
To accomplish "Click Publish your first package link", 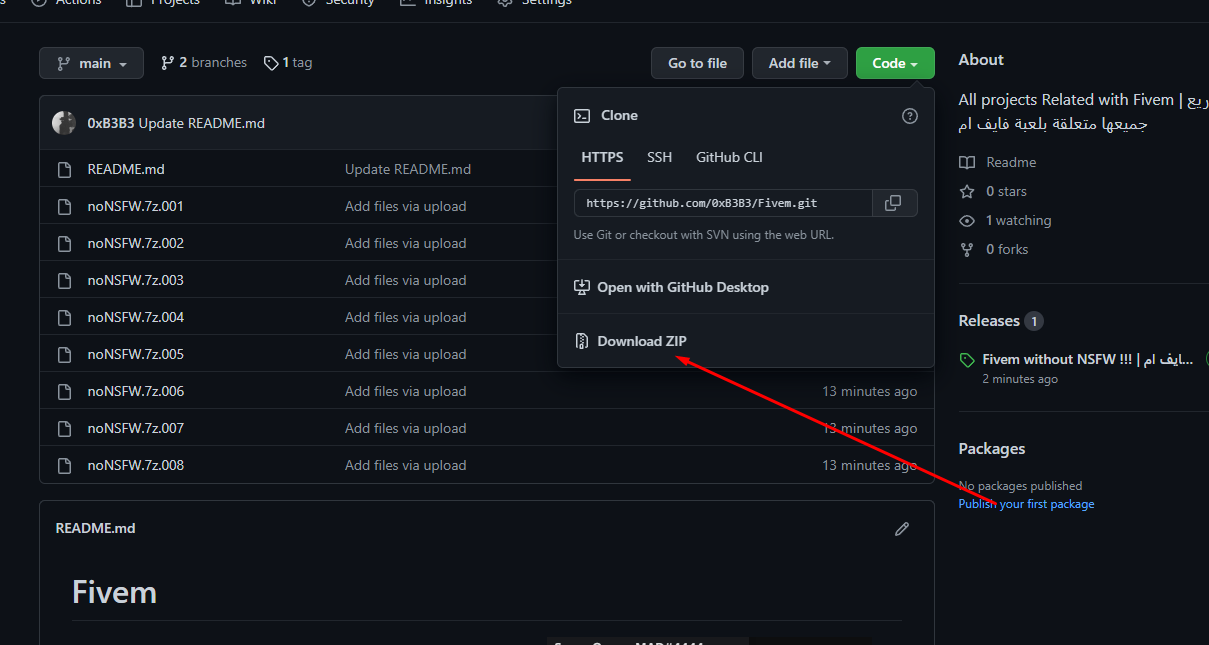I will click(x=1026, y=504).
